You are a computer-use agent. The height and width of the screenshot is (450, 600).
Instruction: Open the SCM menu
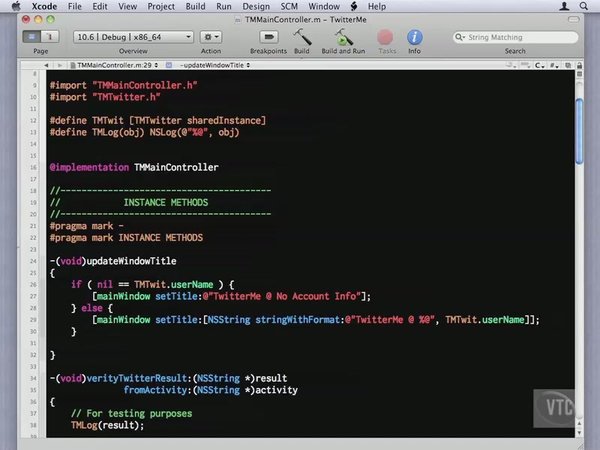click(x=289, y=6)
